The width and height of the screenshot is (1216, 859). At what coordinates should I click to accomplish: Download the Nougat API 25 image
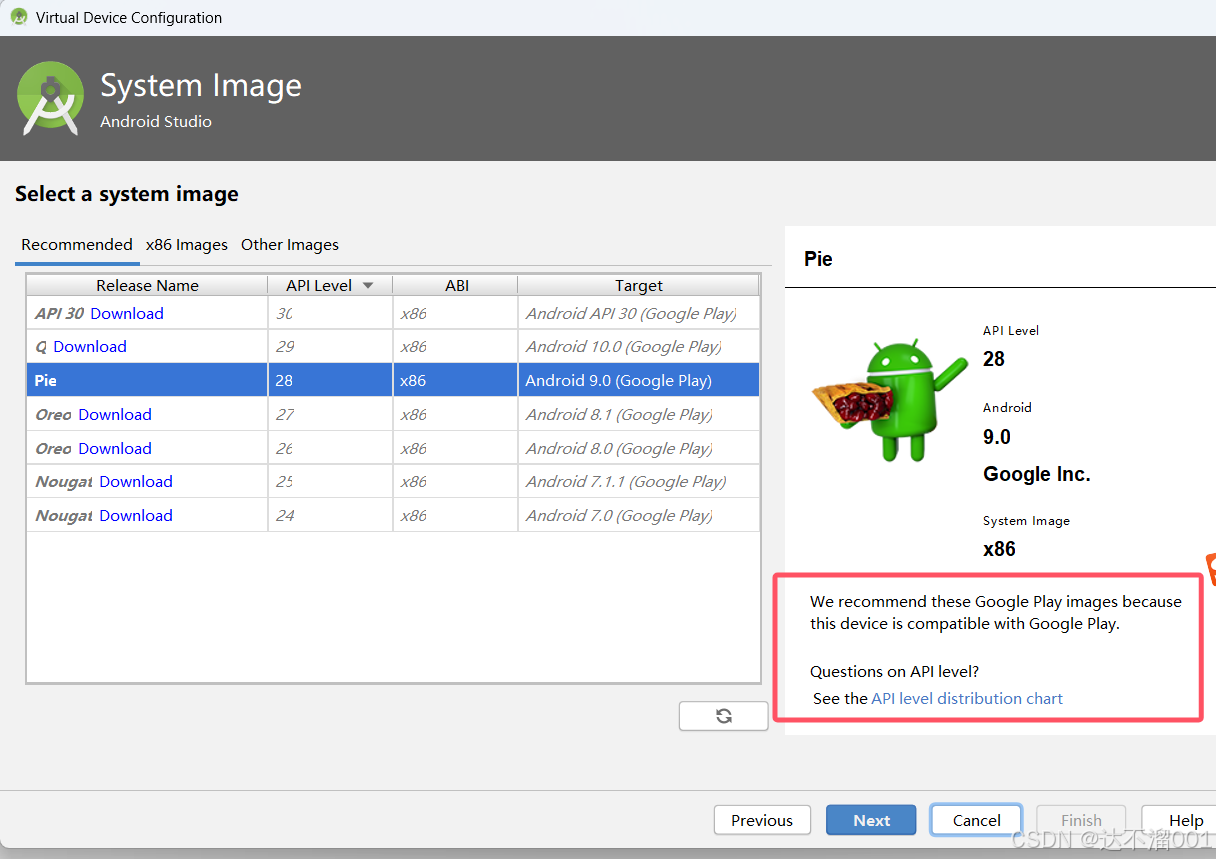point(136,481)
